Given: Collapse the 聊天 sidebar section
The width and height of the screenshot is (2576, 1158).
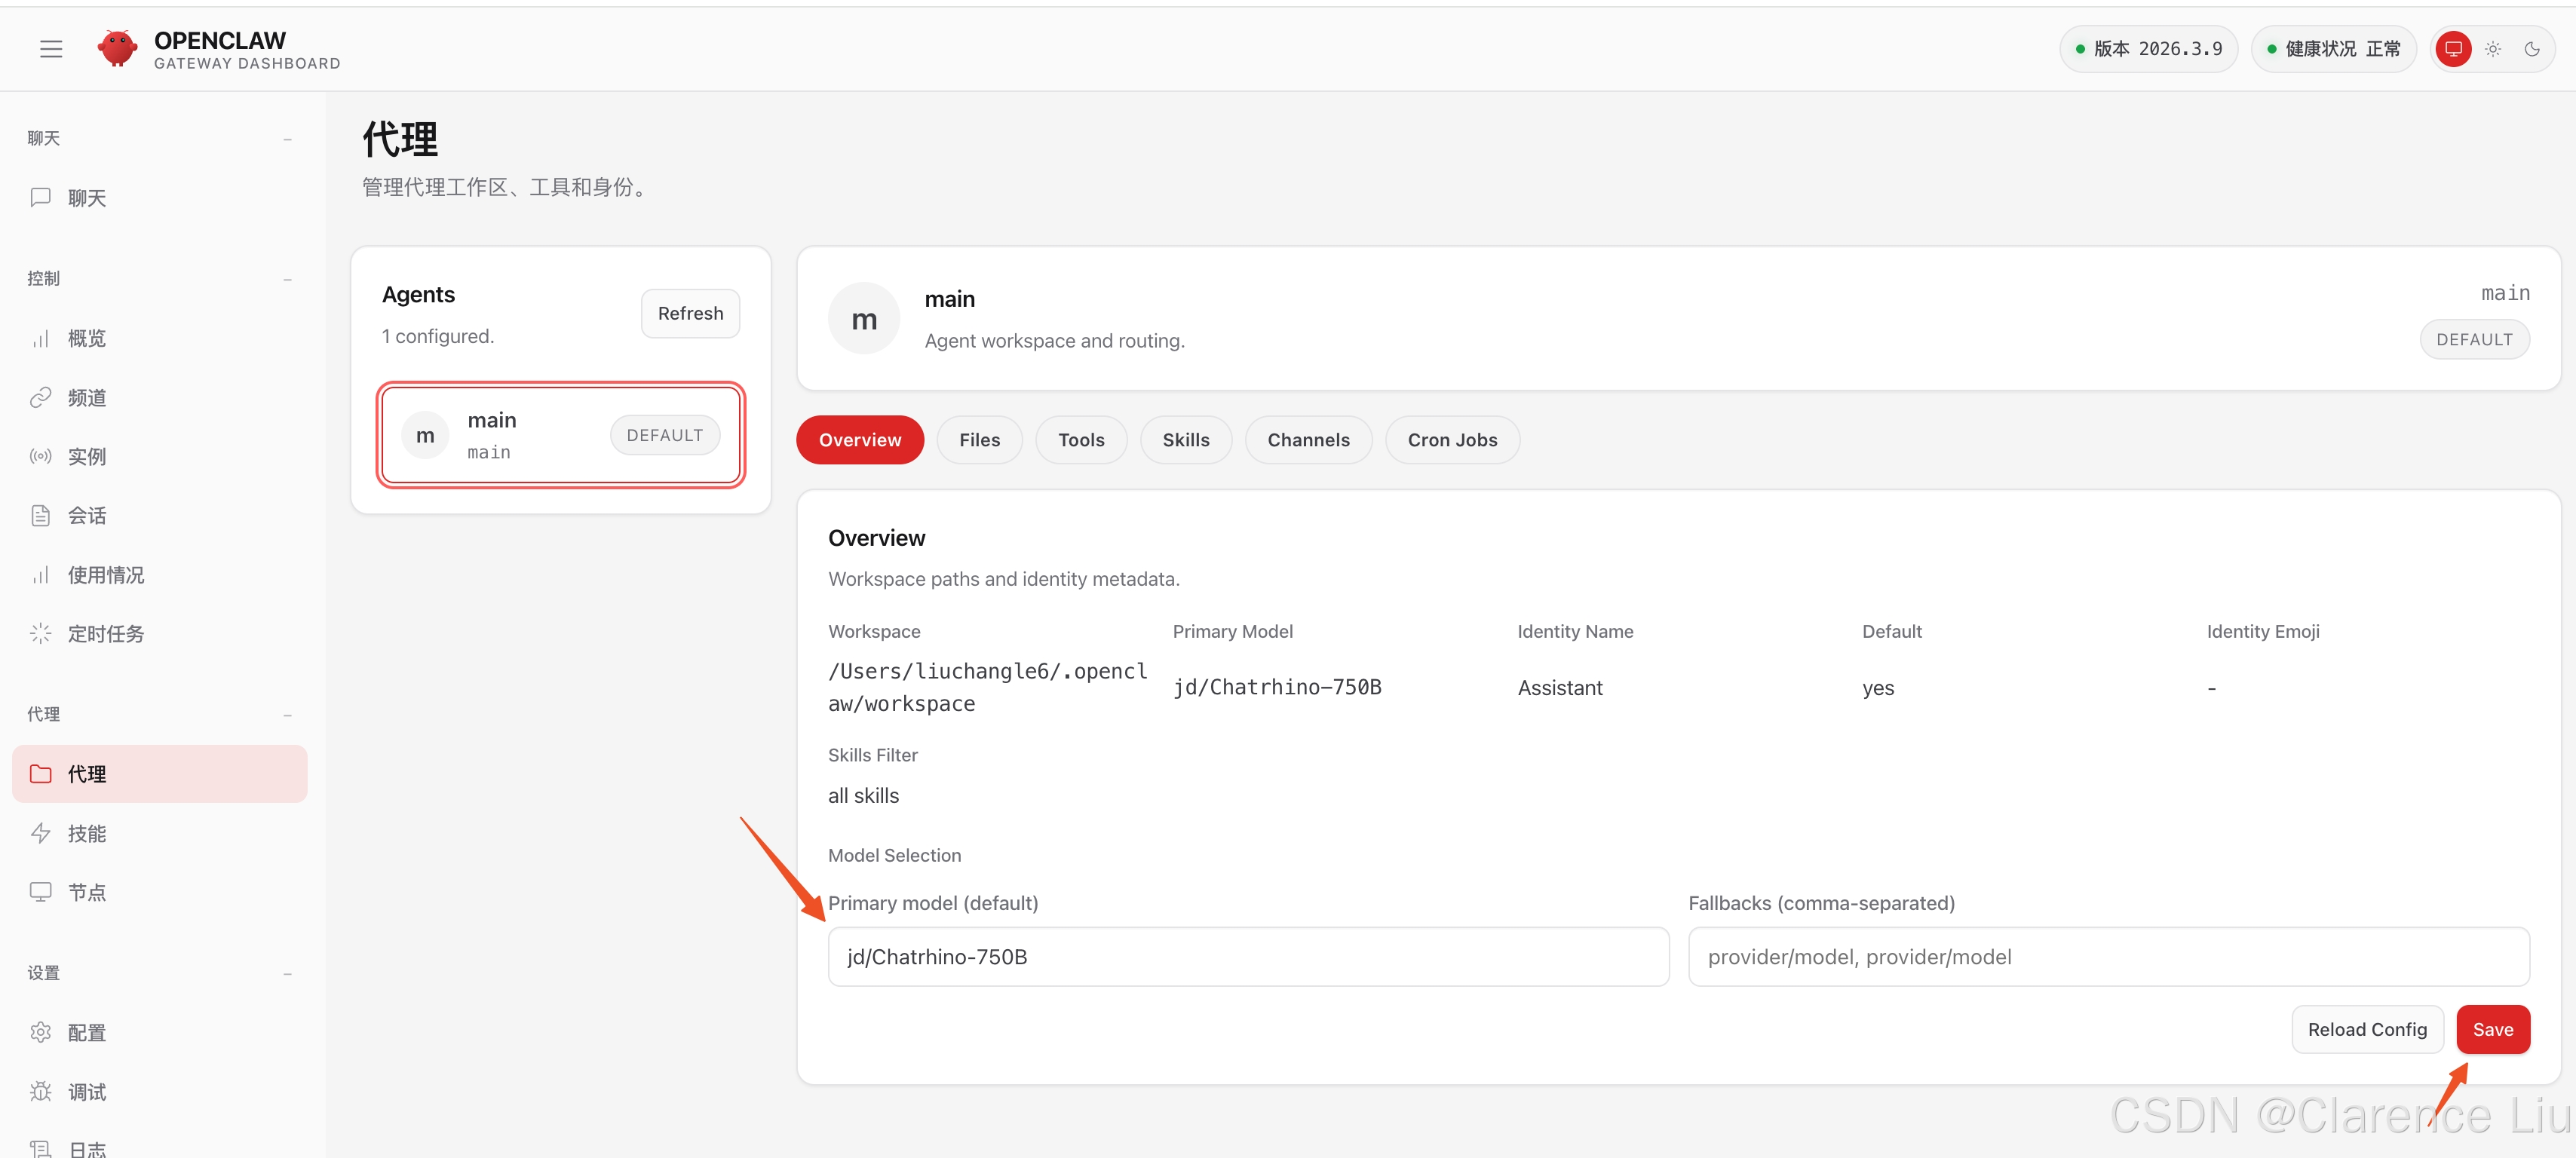Looking at the screenshot, I should pos(287,139).
